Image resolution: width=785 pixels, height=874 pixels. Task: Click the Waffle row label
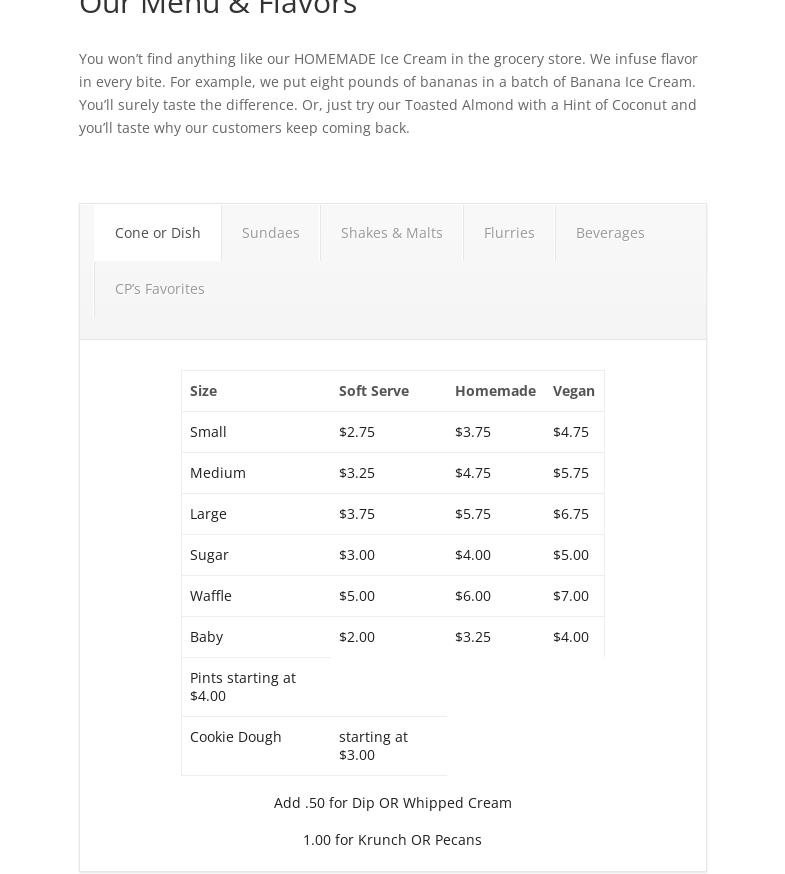pyautogui.click(x=211, y=596)
